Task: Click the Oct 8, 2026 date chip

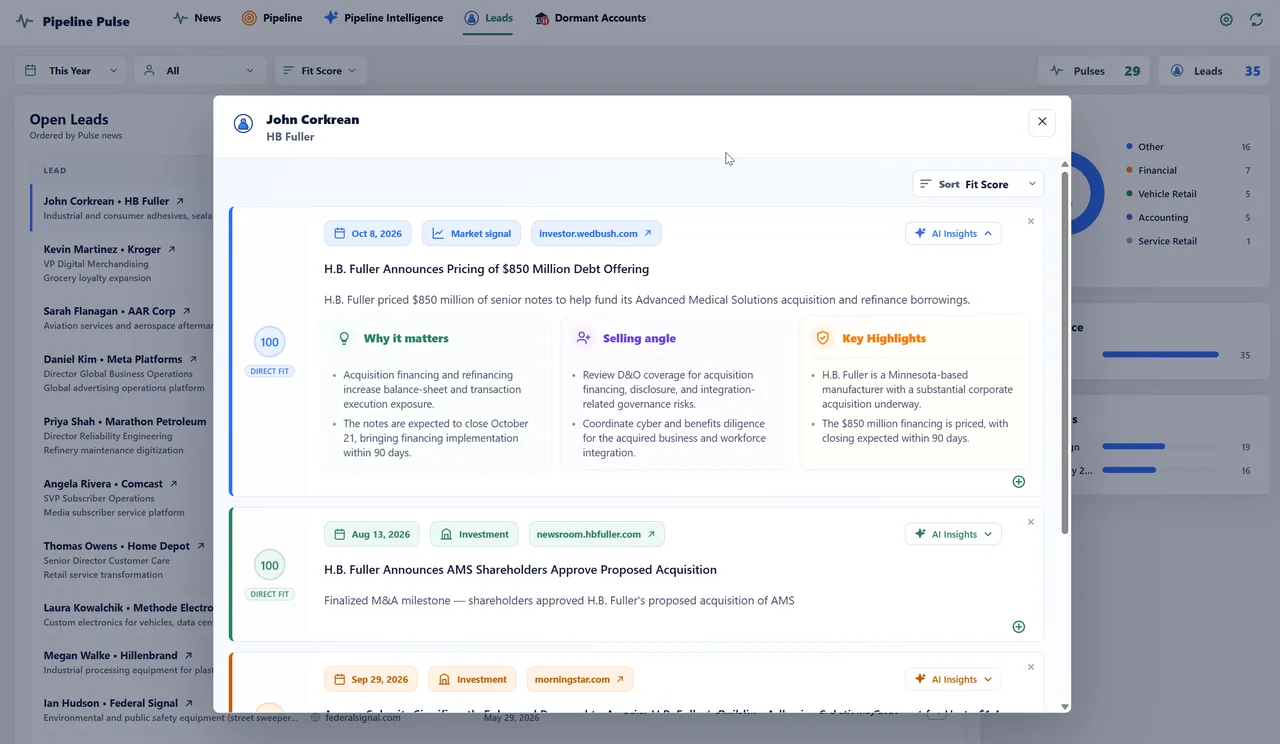Action: (x=368, y=233)
